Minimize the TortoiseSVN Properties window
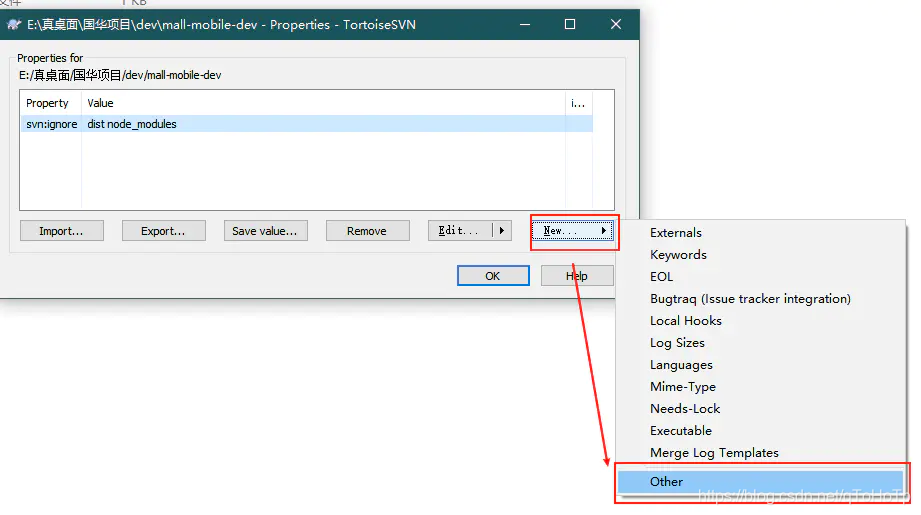Image resolution: width=921 pixels, height=515 pixels. [x=525, y=24]
